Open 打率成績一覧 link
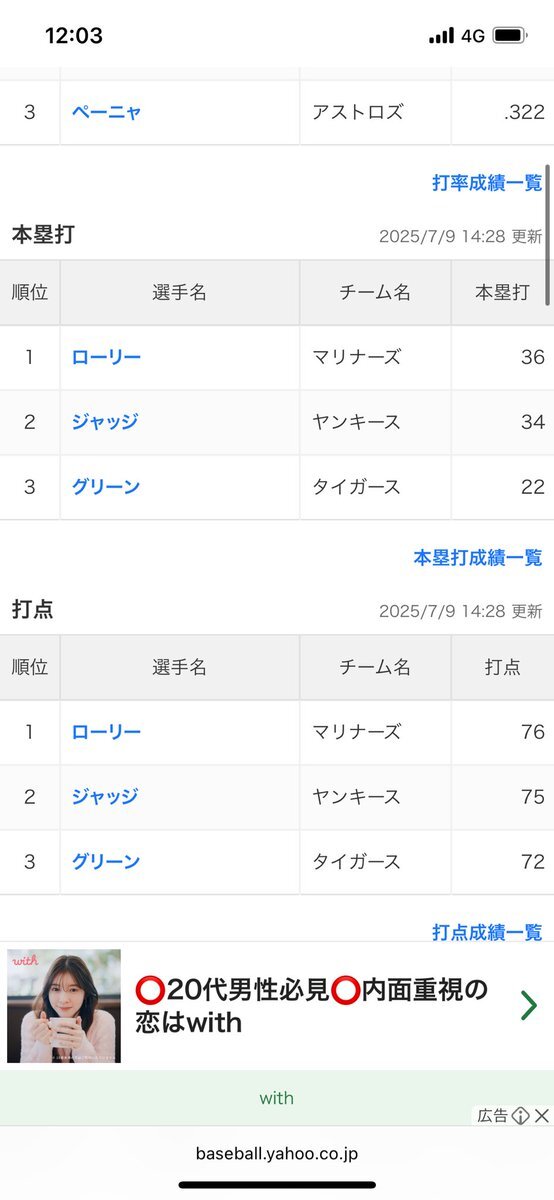This screenshot has height=1200, width=554. [x=487, y=183]
